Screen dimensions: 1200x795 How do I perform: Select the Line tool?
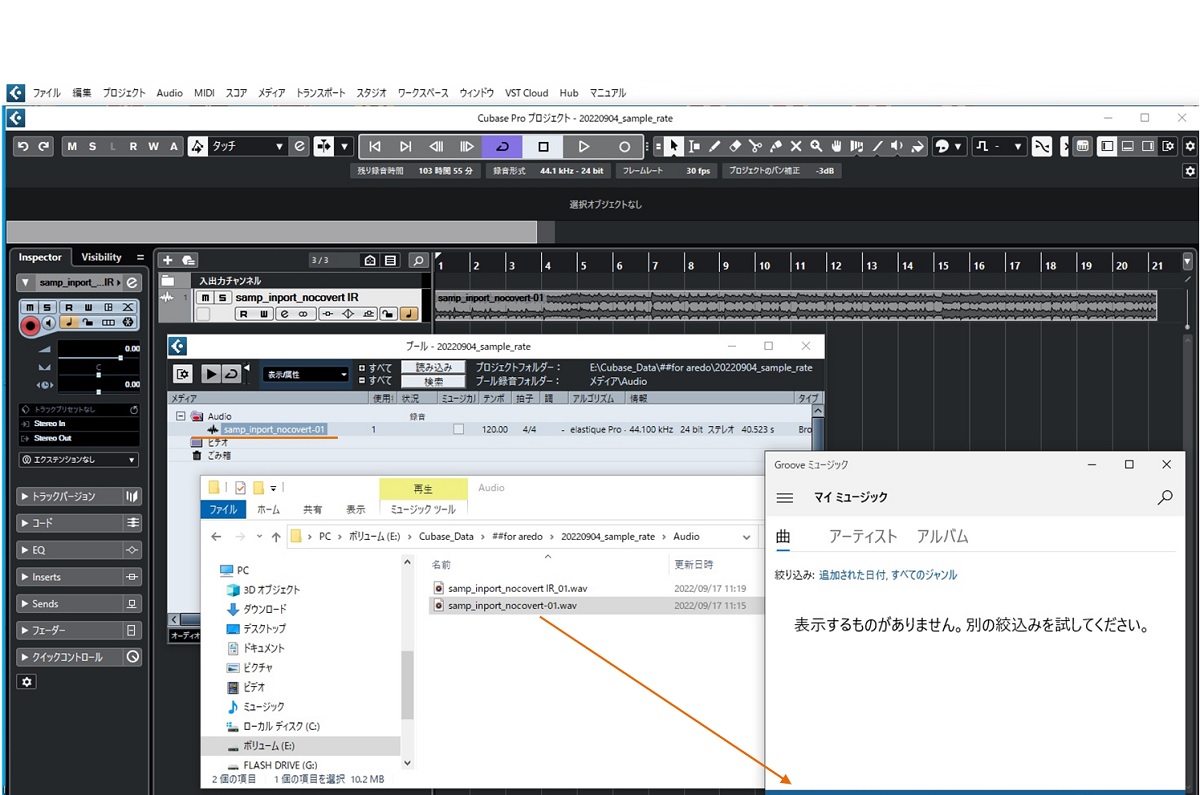877,147
